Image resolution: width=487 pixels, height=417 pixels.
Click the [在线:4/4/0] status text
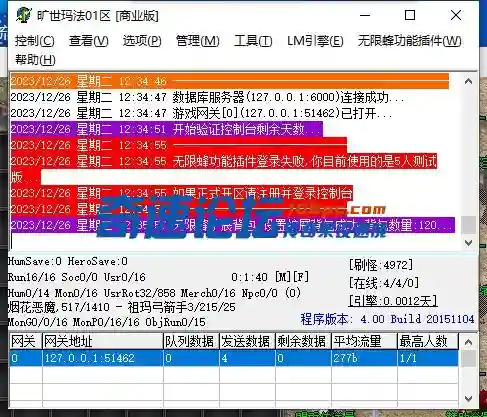(x=384, y=283)
